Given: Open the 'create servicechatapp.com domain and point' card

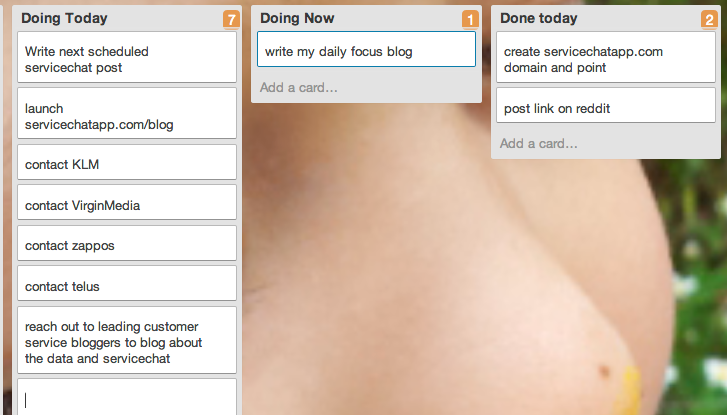Looking at the screenshot, I should tap(606, 57).
